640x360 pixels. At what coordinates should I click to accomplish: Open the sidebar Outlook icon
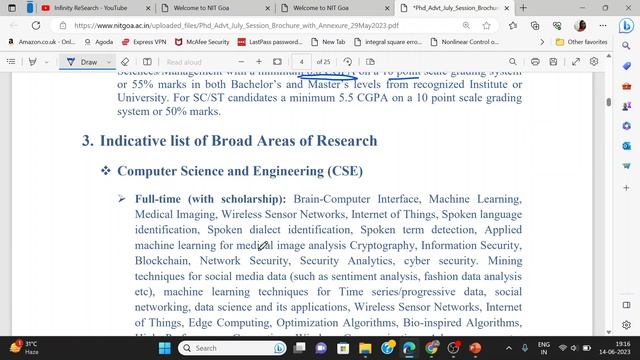tap(626, 146)
